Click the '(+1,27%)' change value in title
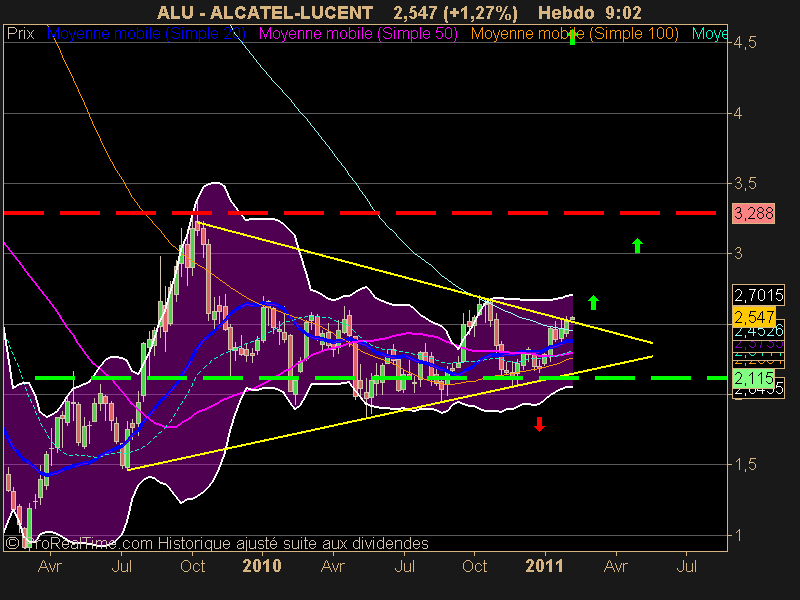 tap(481, 13)
